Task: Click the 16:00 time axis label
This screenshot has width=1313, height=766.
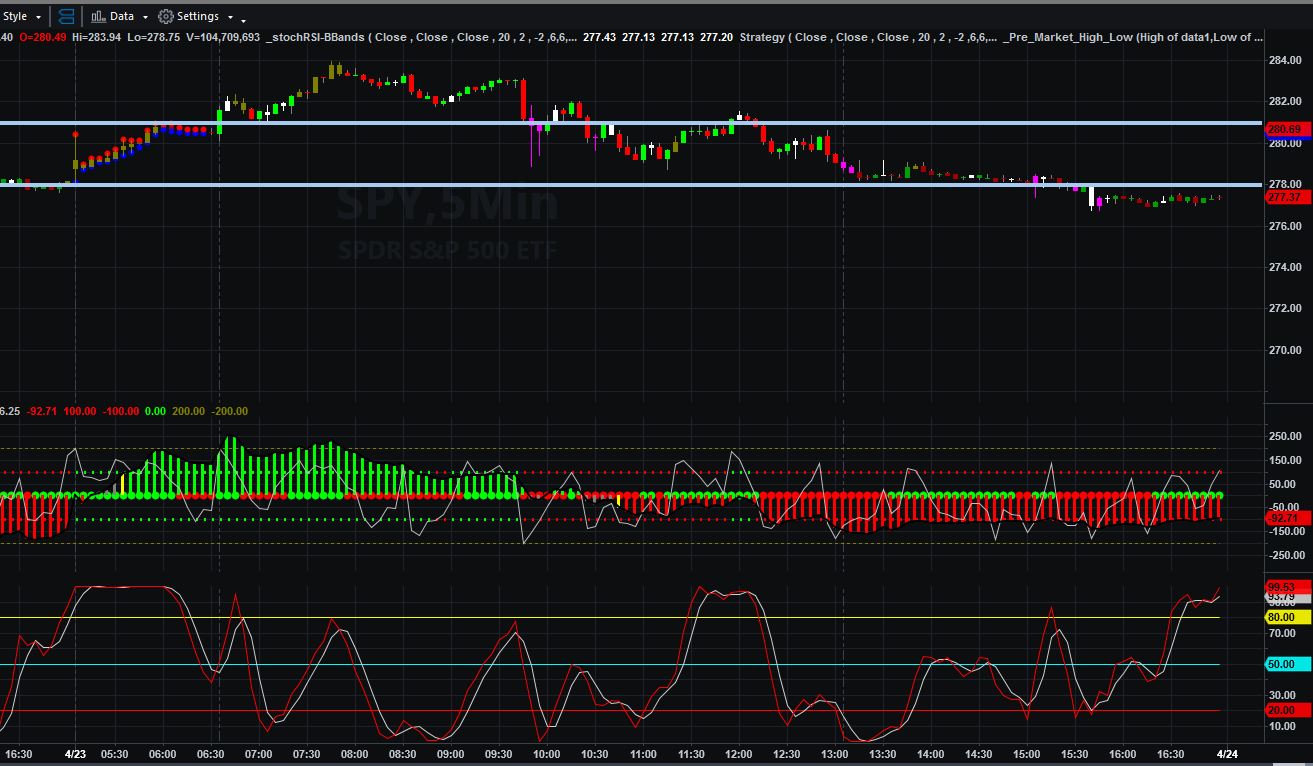Action: (1122, 753)
